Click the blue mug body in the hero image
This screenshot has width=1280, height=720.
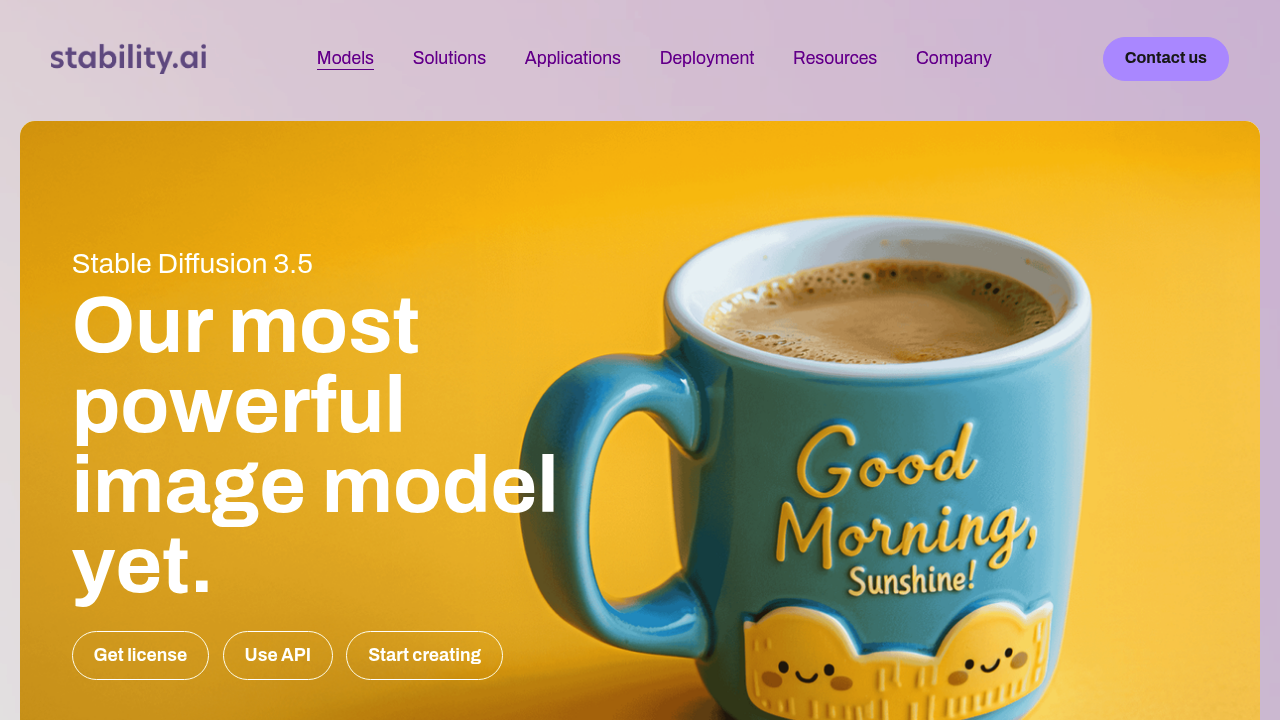[900, 500]
